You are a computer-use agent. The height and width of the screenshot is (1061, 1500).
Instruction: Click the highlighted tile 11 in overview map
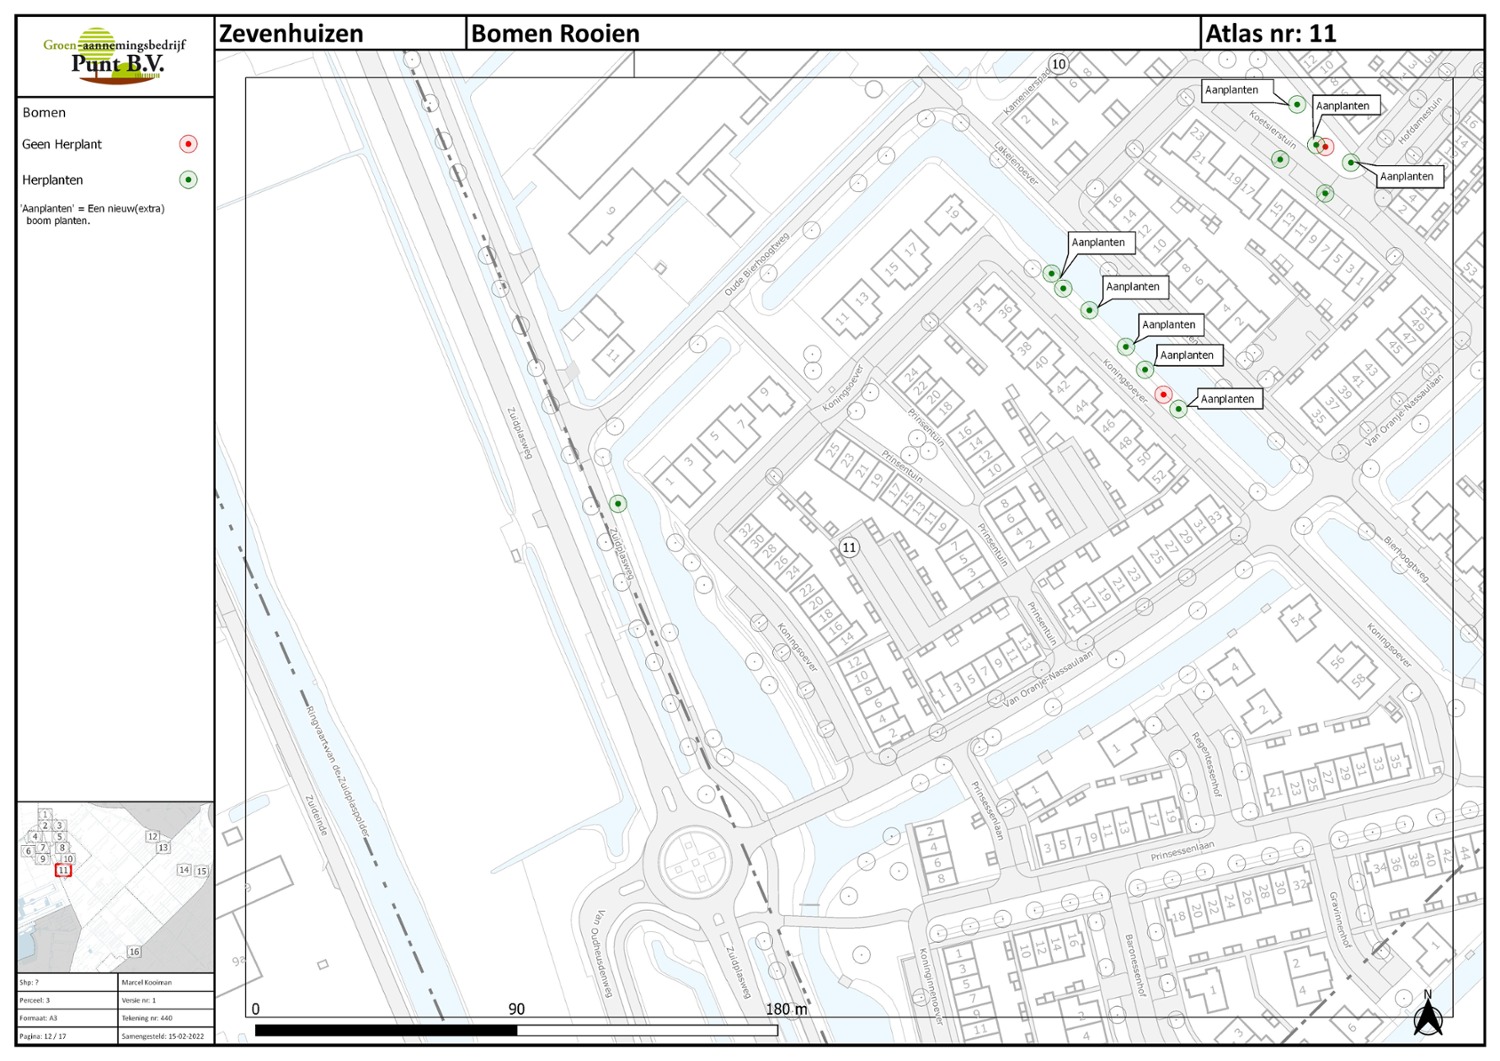tap(63, 870)
